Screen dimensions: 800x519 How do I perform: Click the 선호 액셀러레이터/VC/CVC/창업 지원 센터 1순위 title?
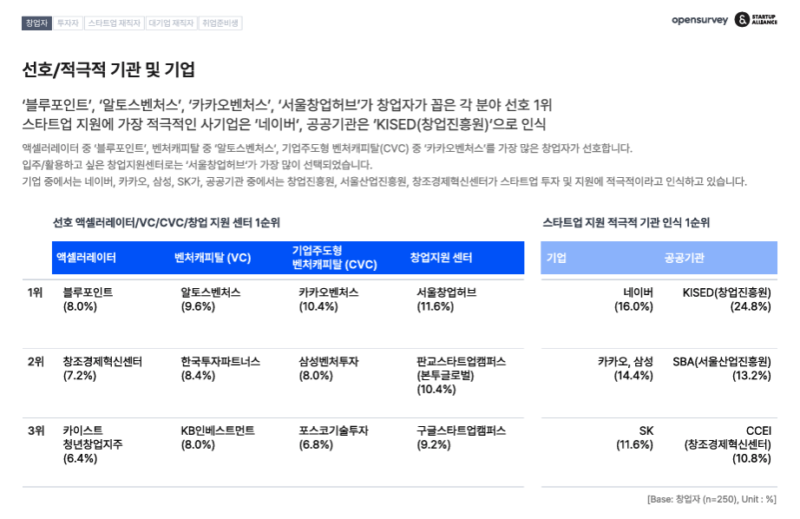click(x=166, y=223)
